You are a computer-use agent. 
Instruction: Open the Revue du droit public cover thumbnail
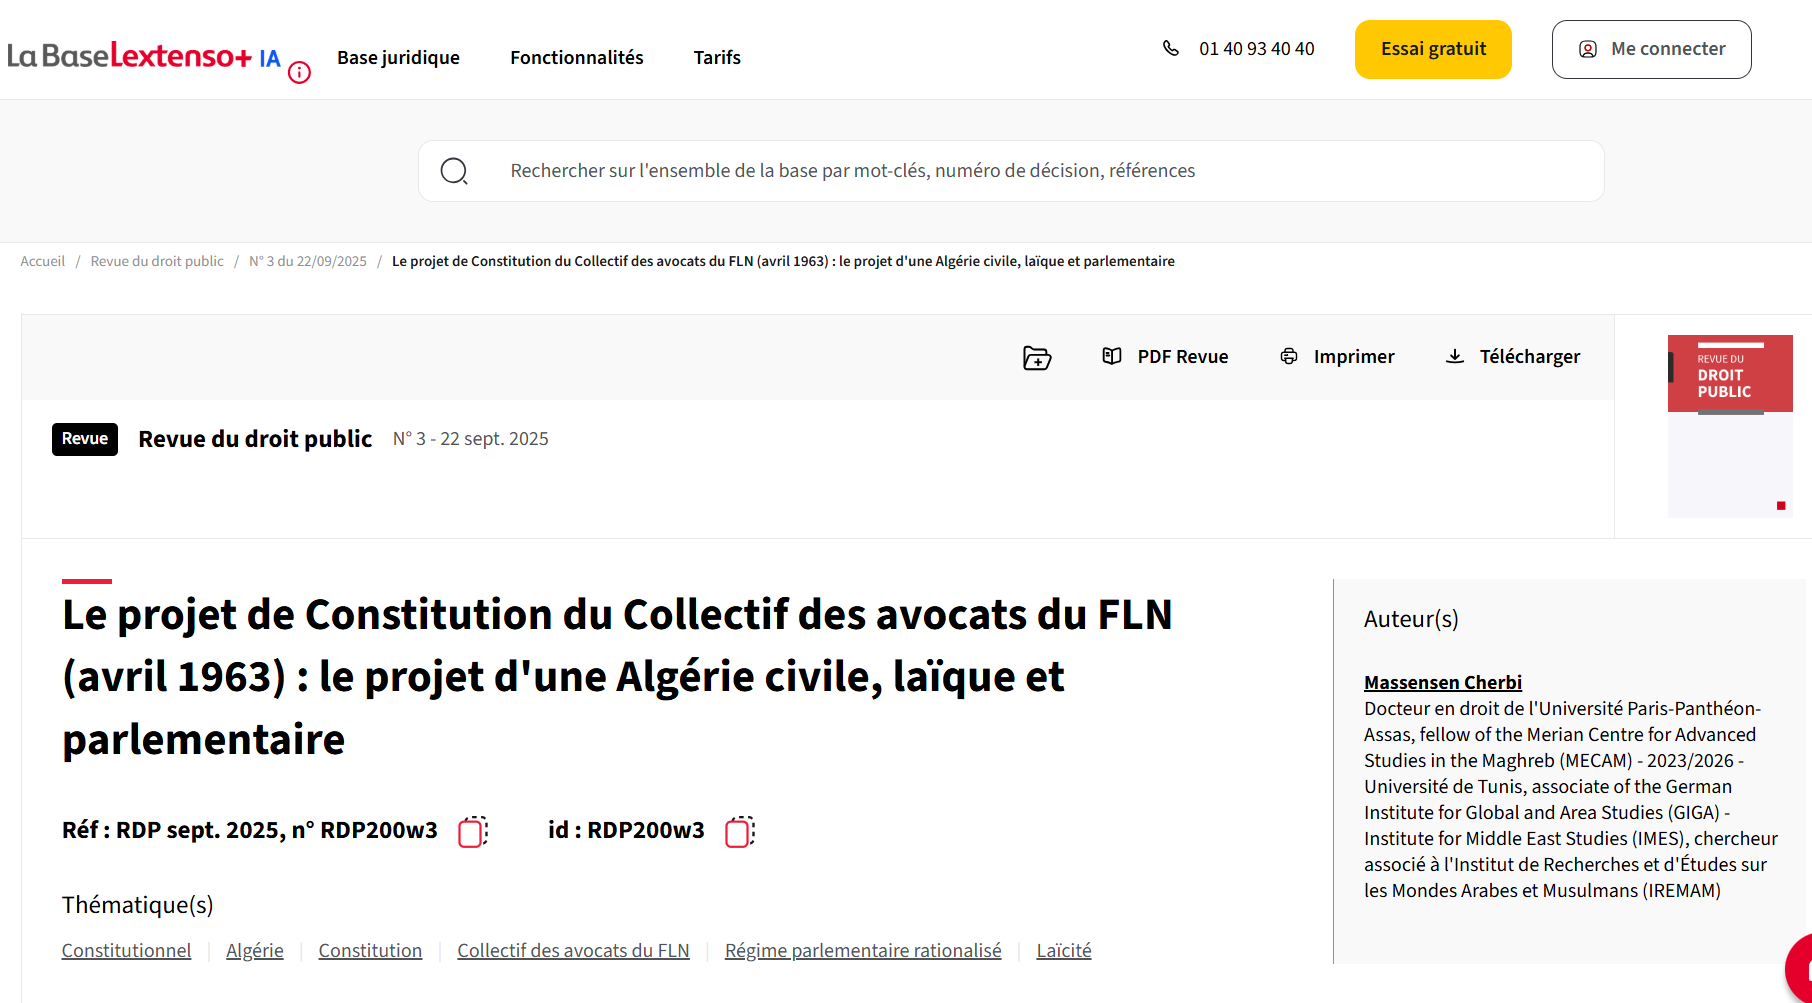tap(1729, 425)
